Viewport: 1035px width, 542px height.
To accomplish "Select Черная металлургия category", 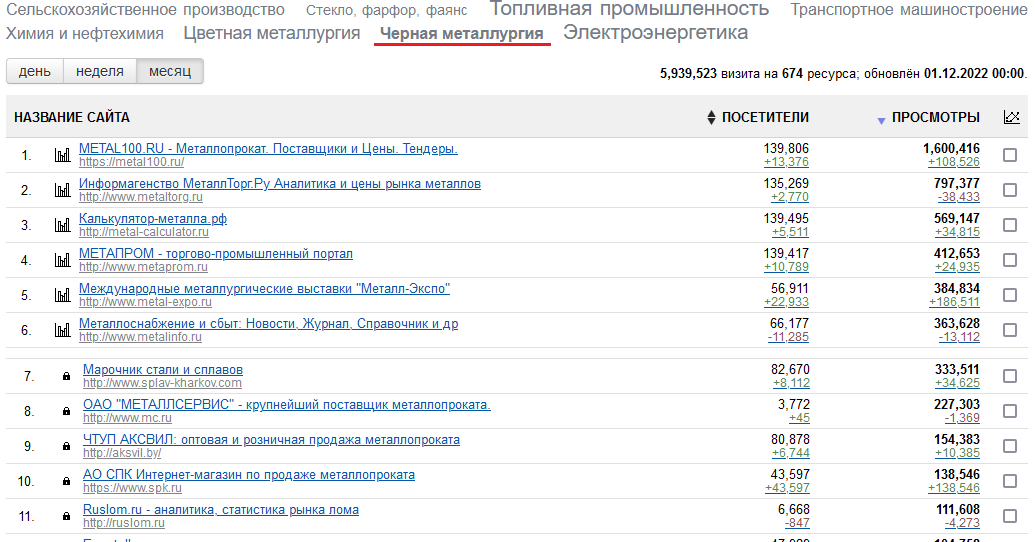I will coord(461,34).
